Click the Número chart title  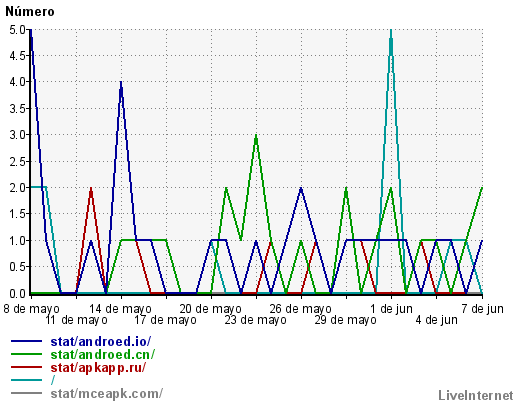click(30, 12)
